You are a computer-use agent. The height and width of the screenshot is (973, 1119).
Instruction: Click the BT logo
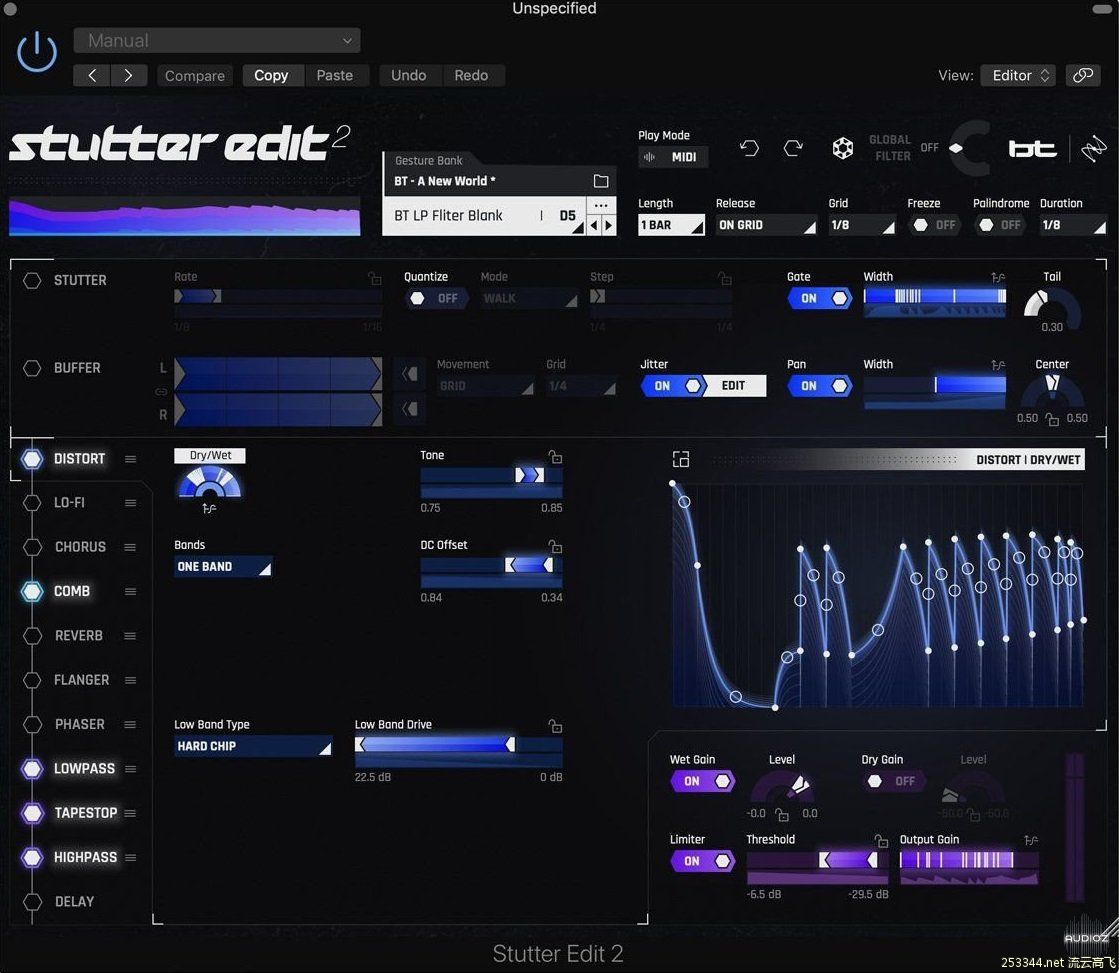(1032, 148)
